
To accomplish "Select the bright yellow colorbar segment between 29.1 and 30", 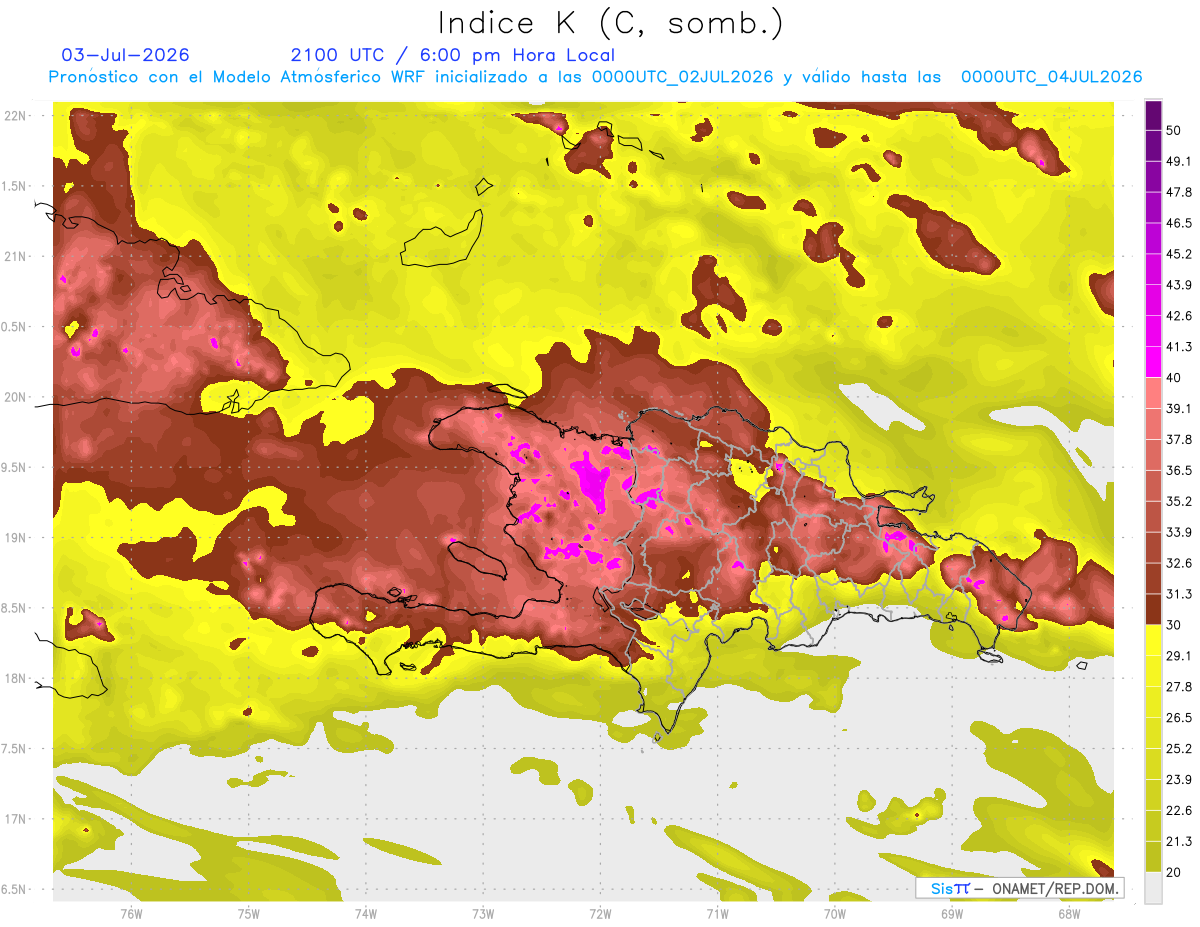I will (x=1153, y=640).
